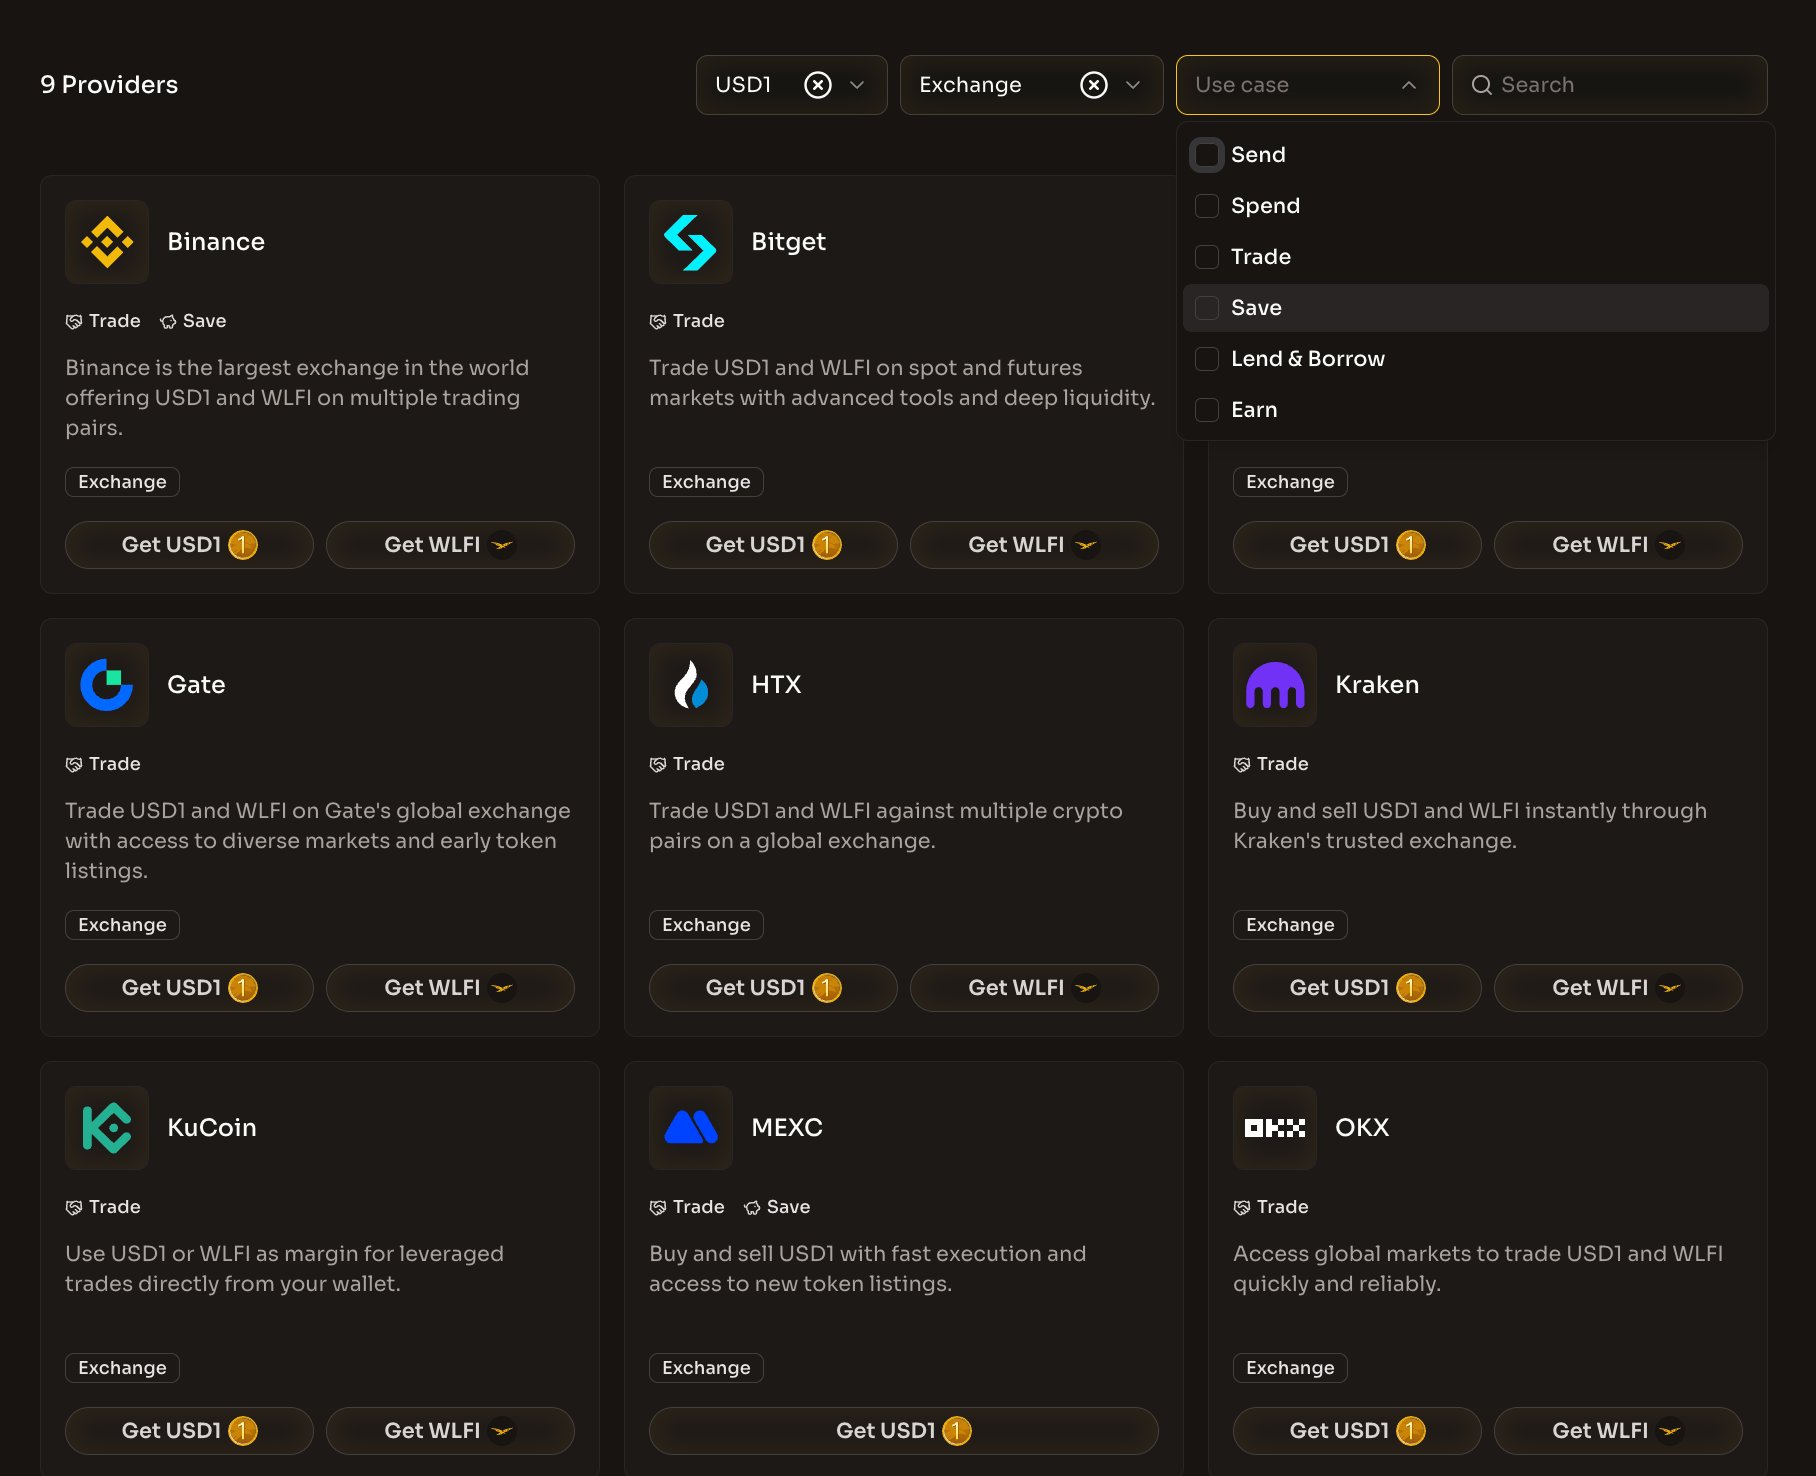Click the HTX flame logo
The height and width of the screenshot is (1476, 1816).
(x=691, y=685)
